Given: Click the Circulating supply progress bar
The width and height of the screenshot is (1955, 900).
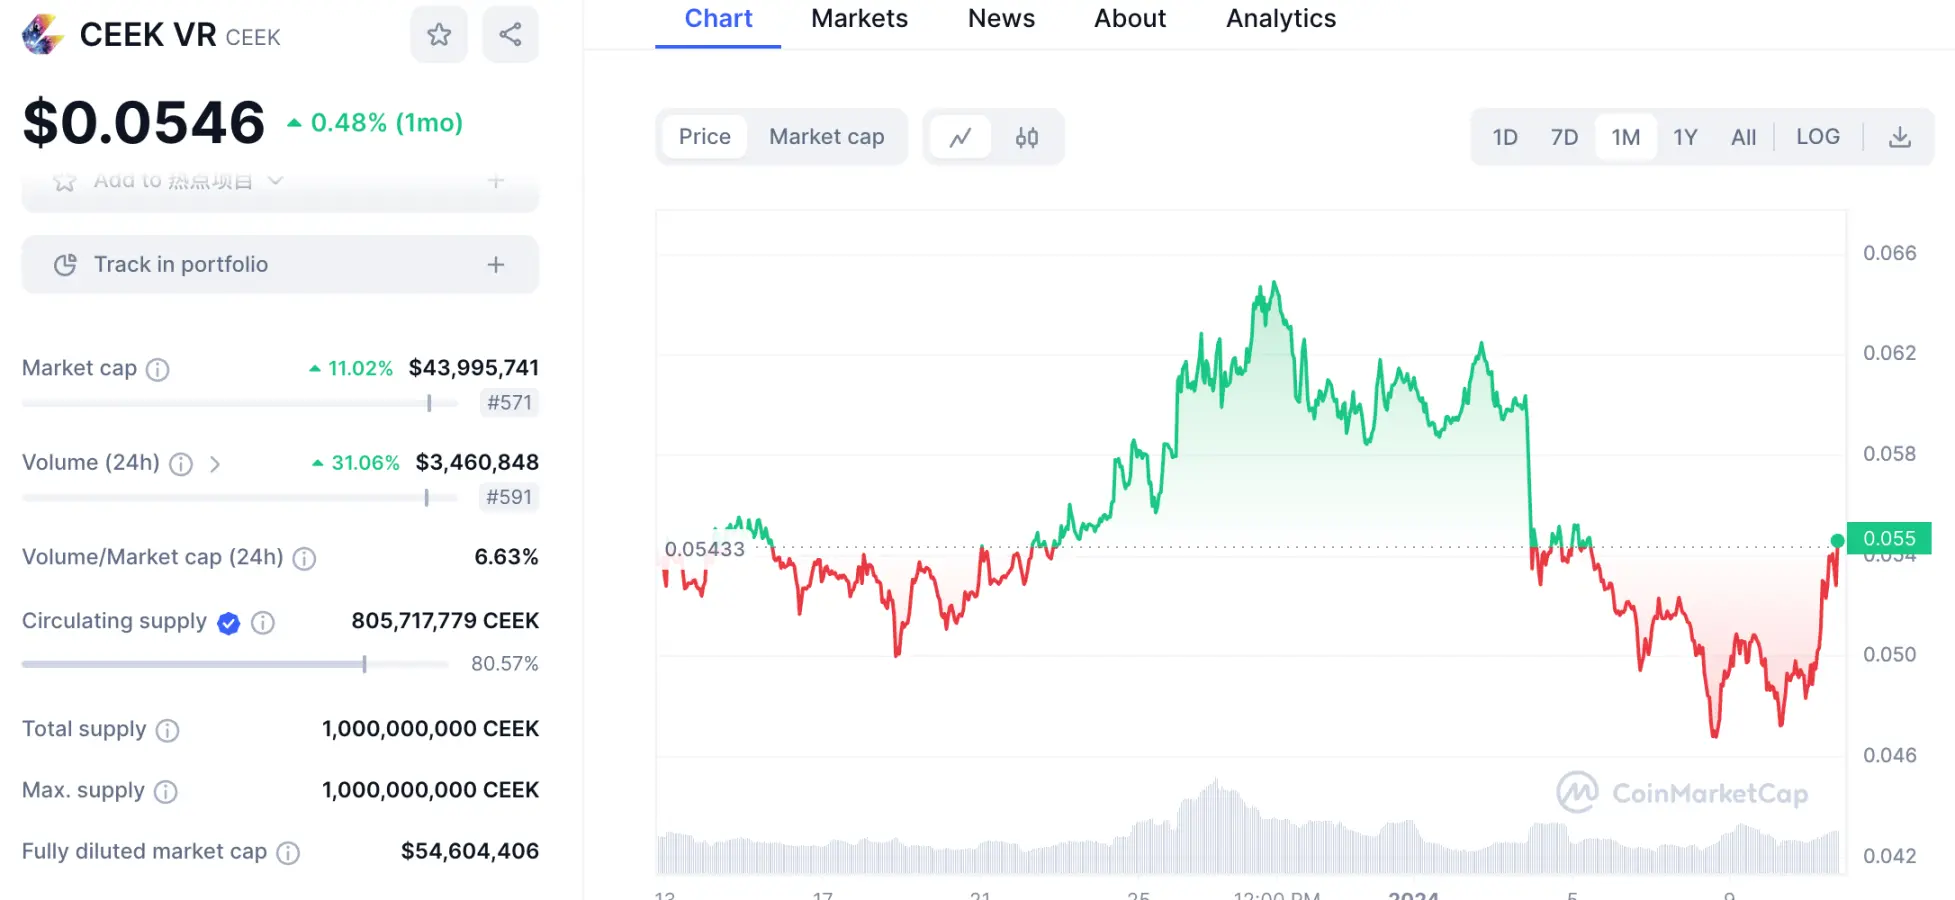Looking at the screenshot, I should pos(235,664).
